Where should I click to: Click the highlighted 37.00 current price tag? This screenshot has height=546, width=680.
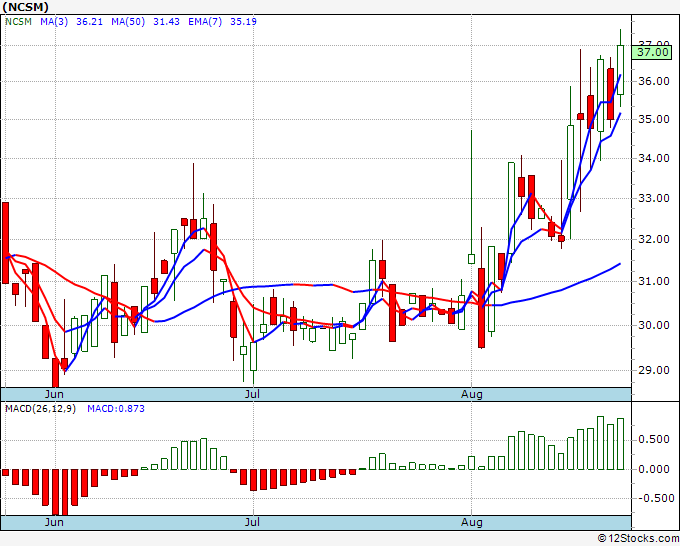tap(652, 52)
